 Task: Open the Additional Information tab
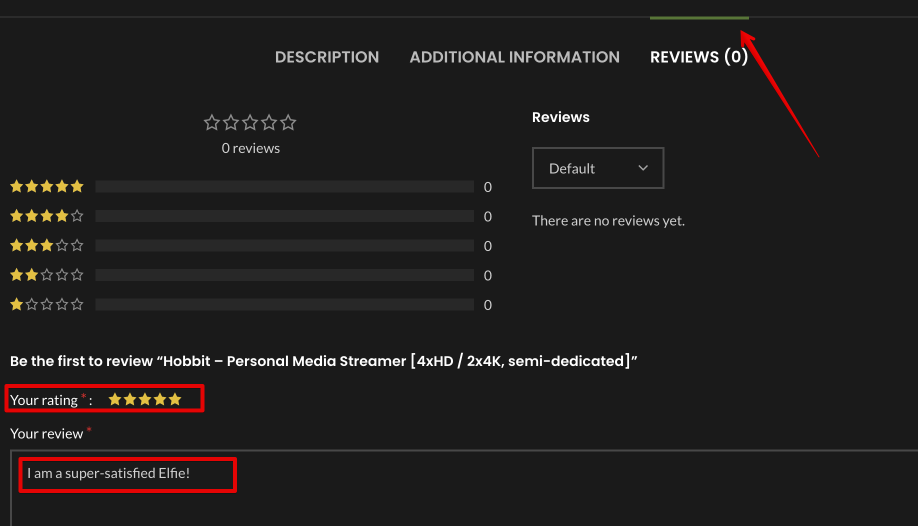(x=514, y=57)
